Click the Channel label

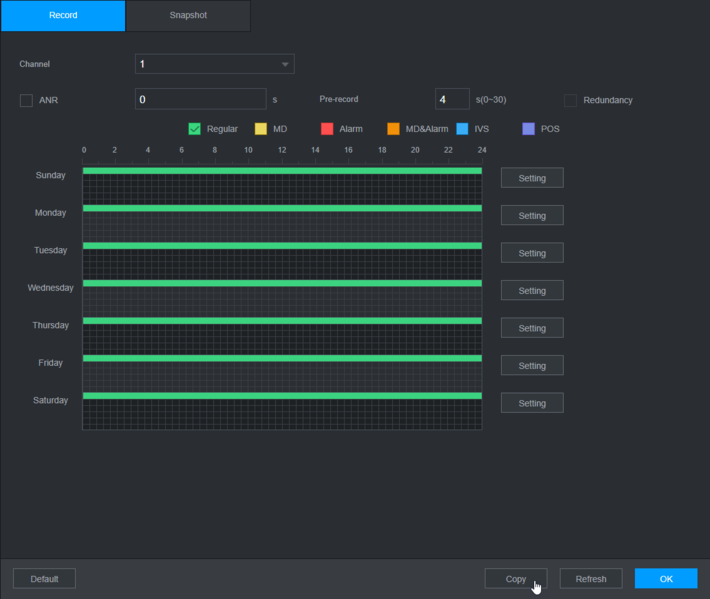point(34,64)
